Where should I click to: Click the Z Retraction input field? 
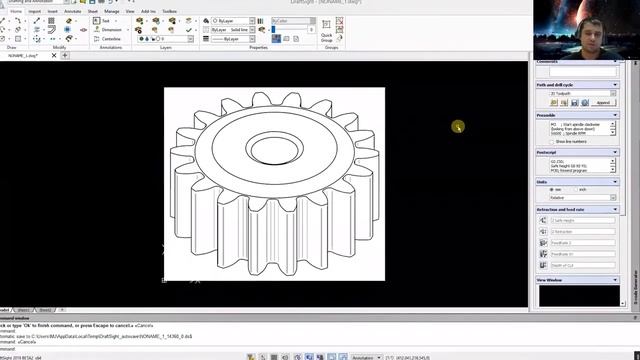[x=583, y=231]
